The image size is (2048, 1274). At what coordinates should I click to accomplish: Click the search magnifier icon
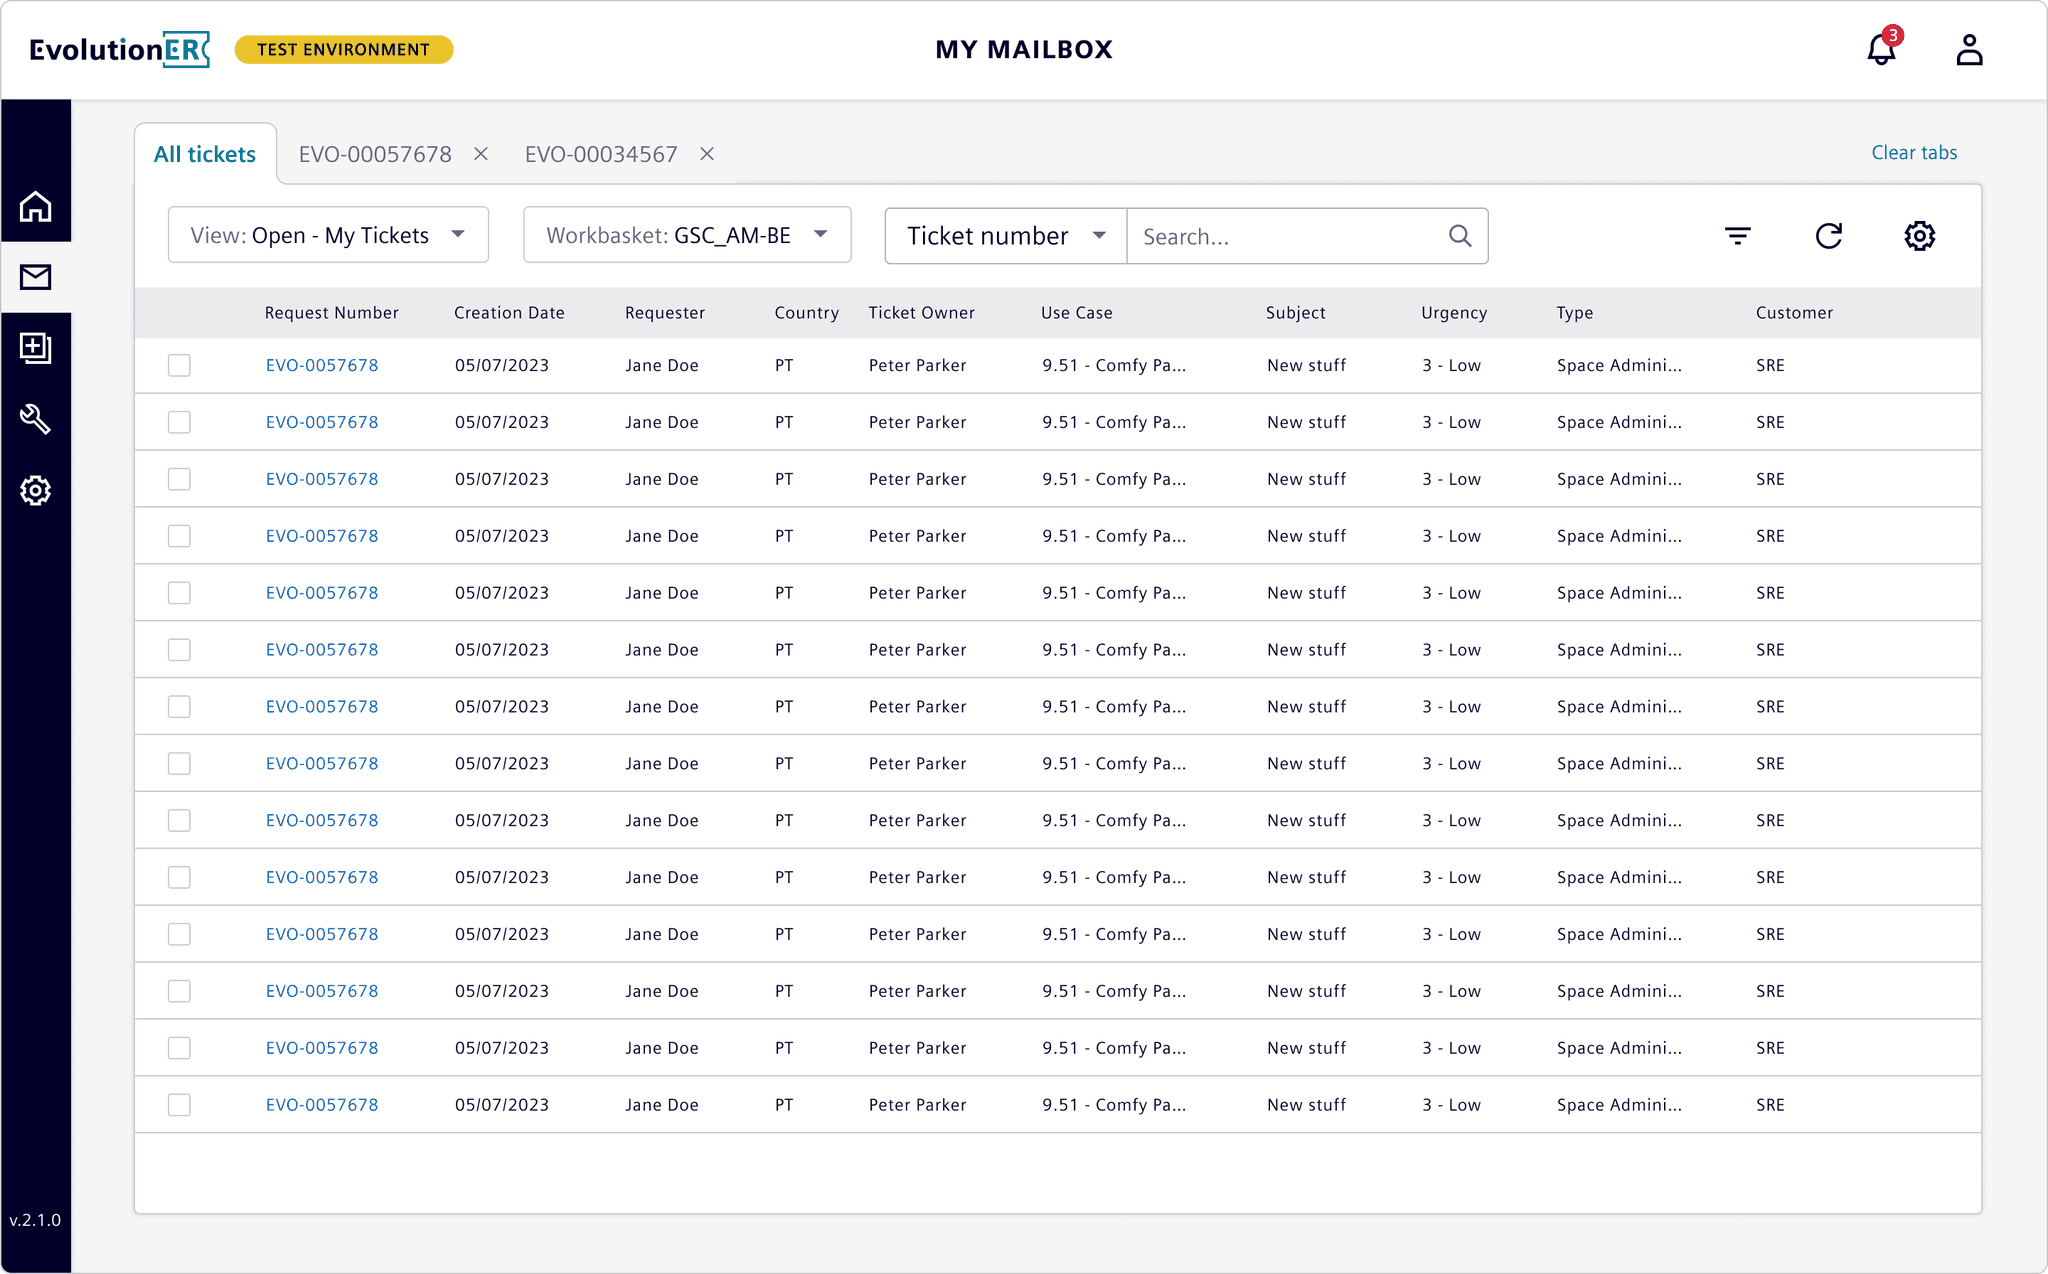pyautogui.click(x=1460, y=236)
